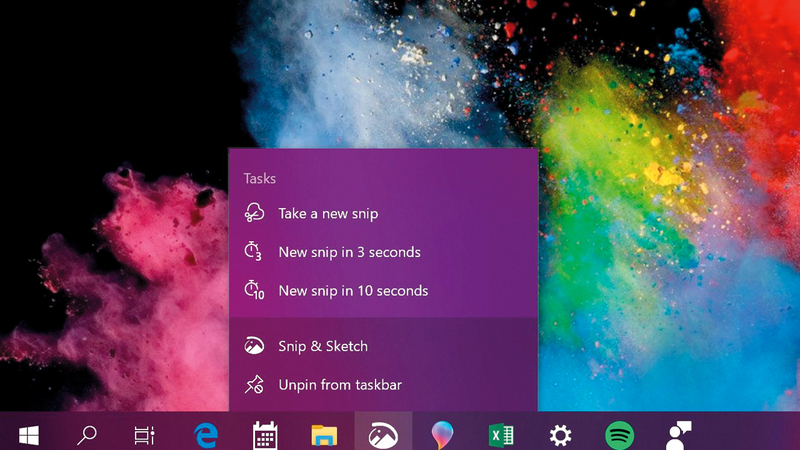Open Excel from the taskbar
This screenshot has width=800, height=450.
point(500,435)
